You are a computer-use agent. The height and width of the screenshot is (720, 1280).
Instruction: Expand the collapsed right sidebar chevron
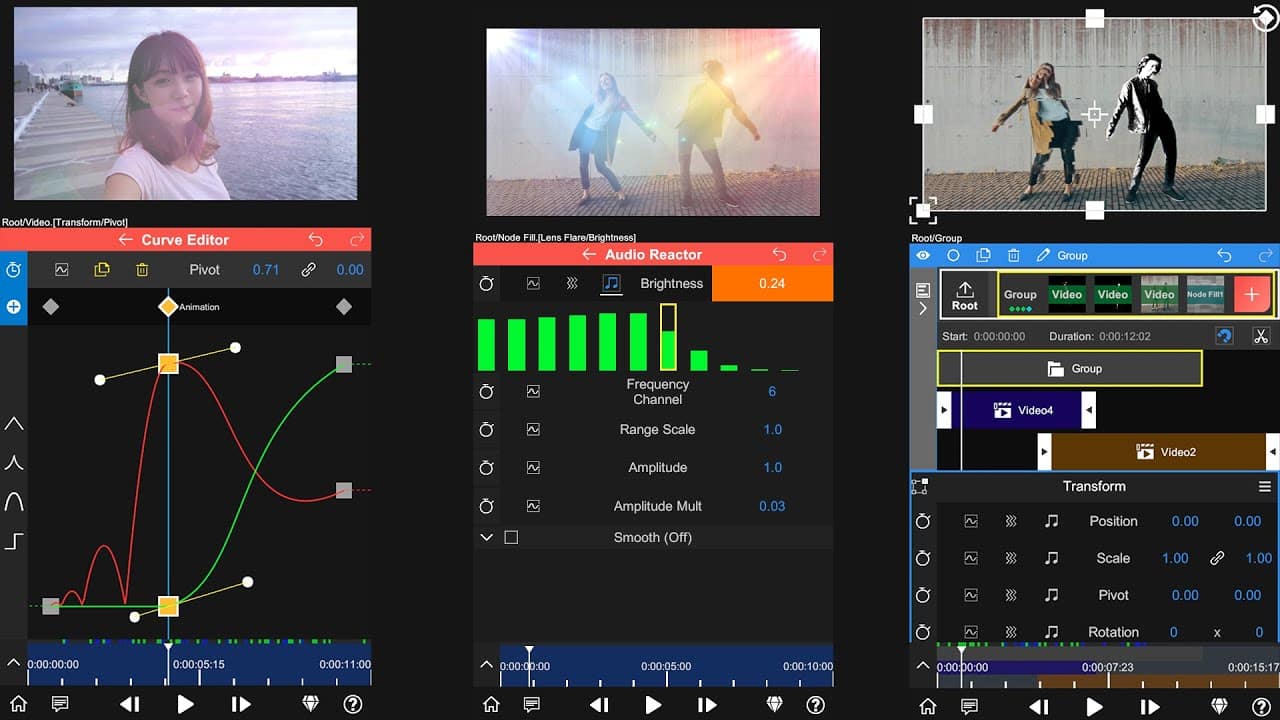(922, 308)
